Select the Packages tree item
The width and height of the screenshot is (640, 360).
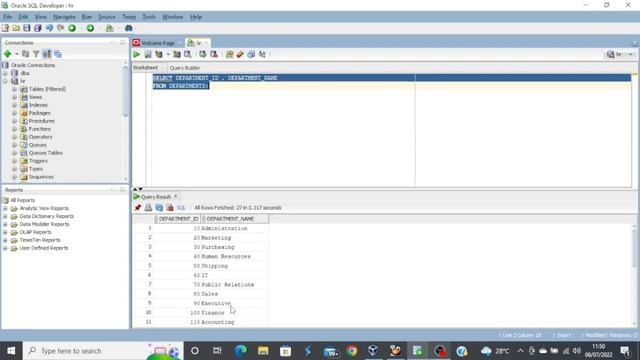coord(40,113)
